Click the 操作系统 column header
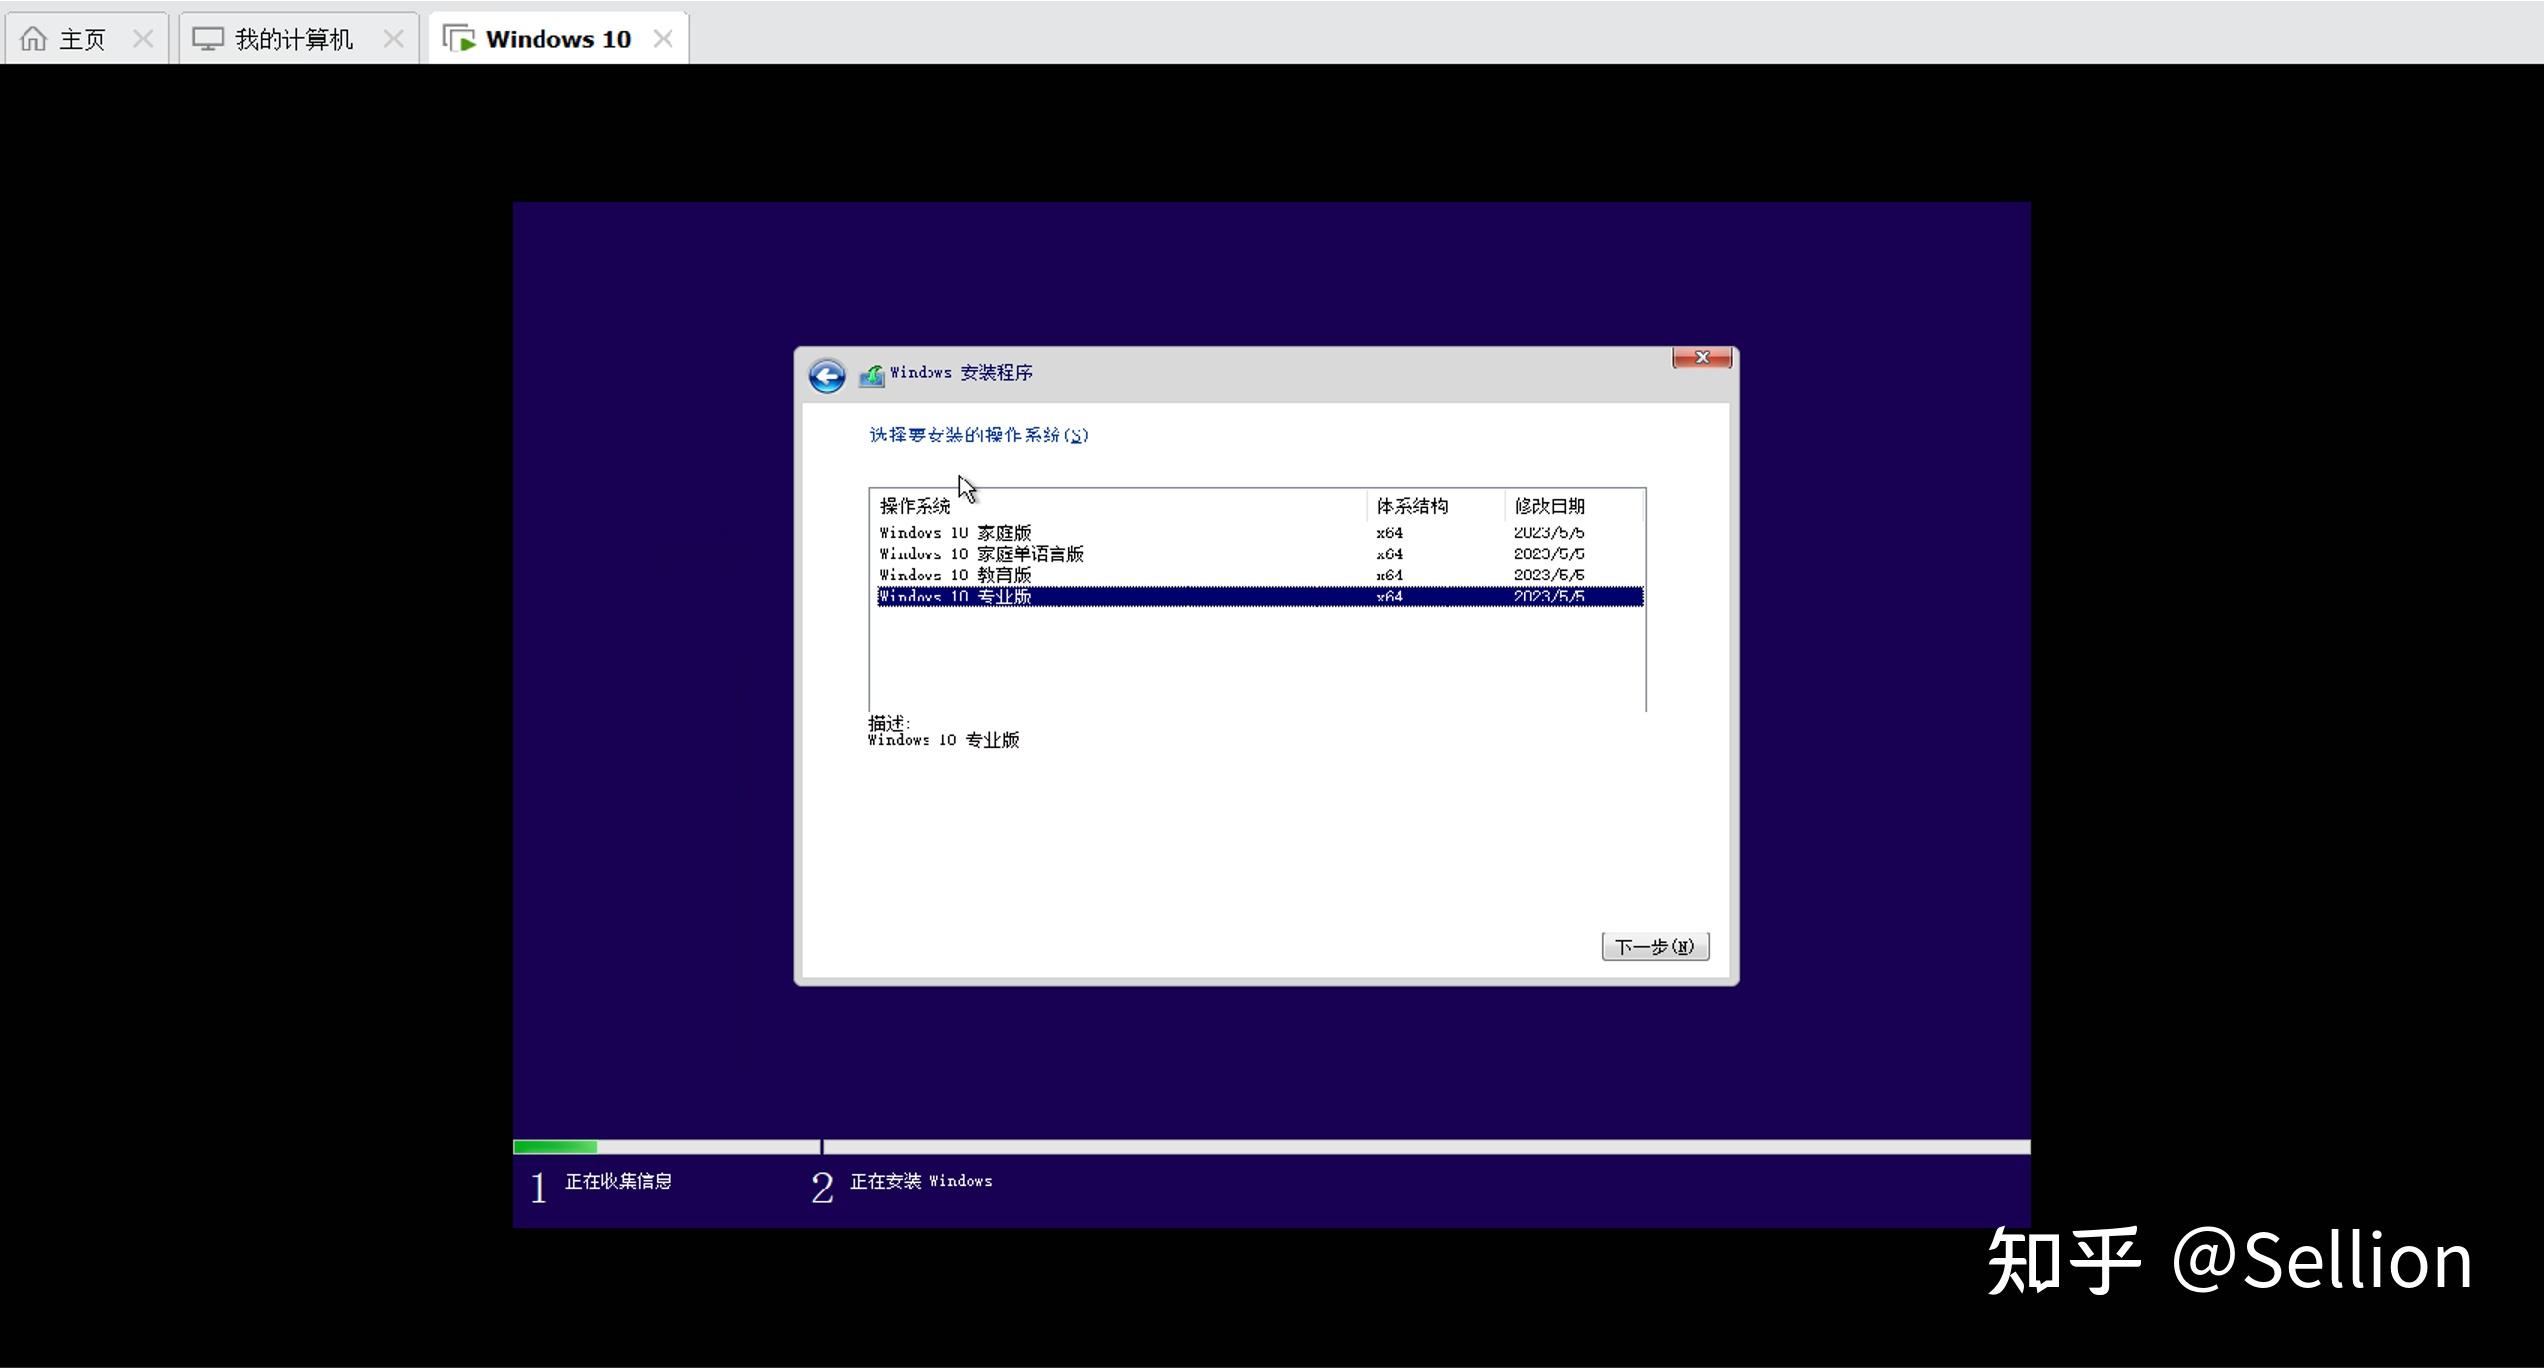 point(913,505)
